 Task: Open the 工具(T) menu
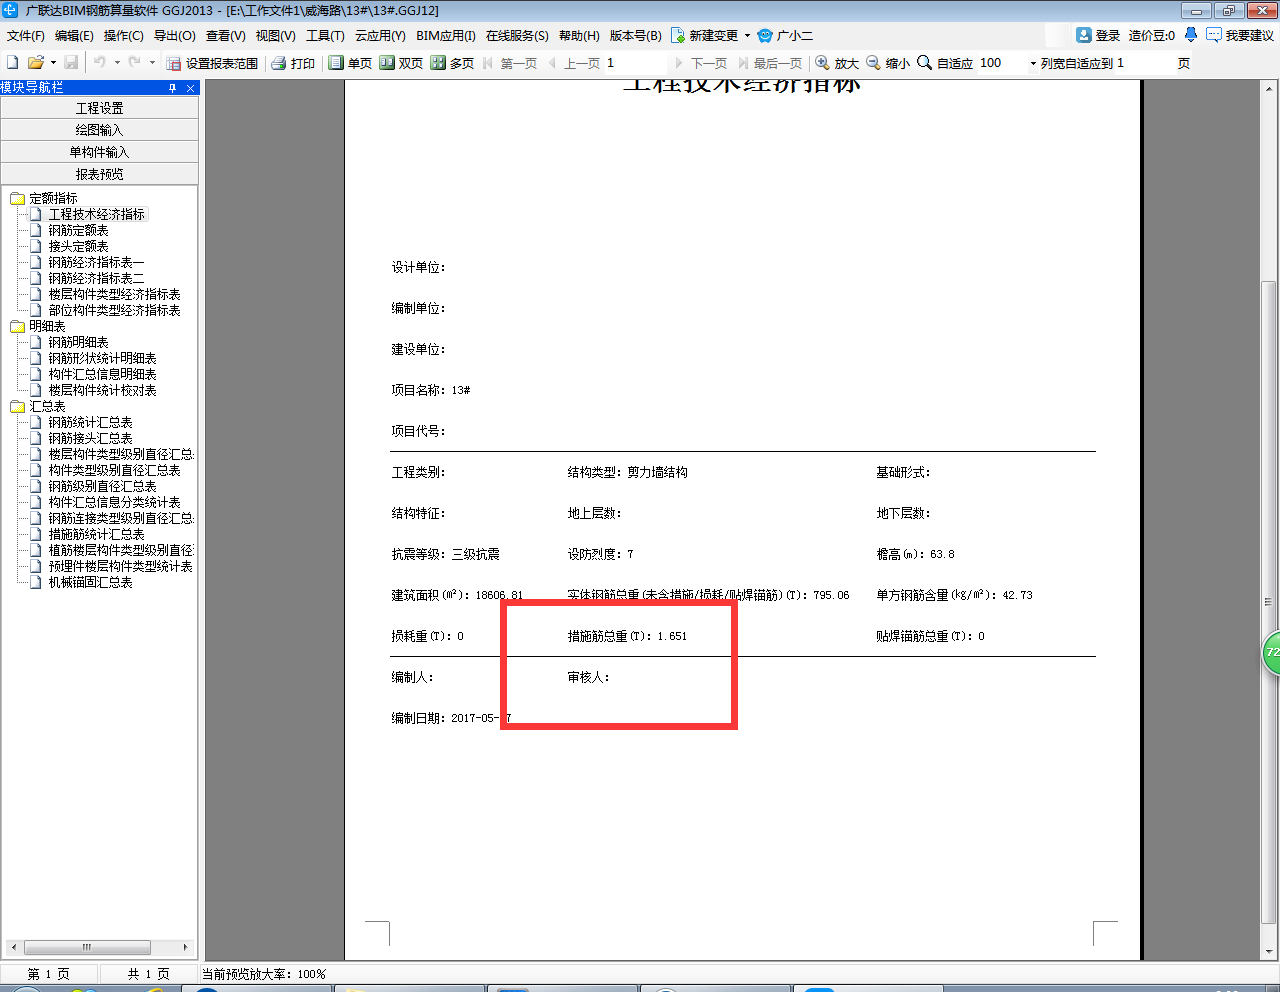coord(325,36)
